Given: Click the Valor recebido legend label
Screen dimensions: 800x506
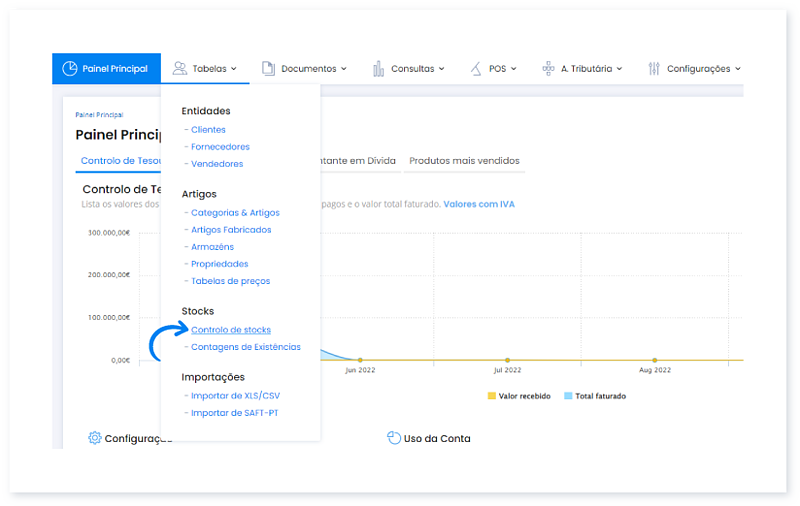Looking at the screenshot, I should 524,396.
